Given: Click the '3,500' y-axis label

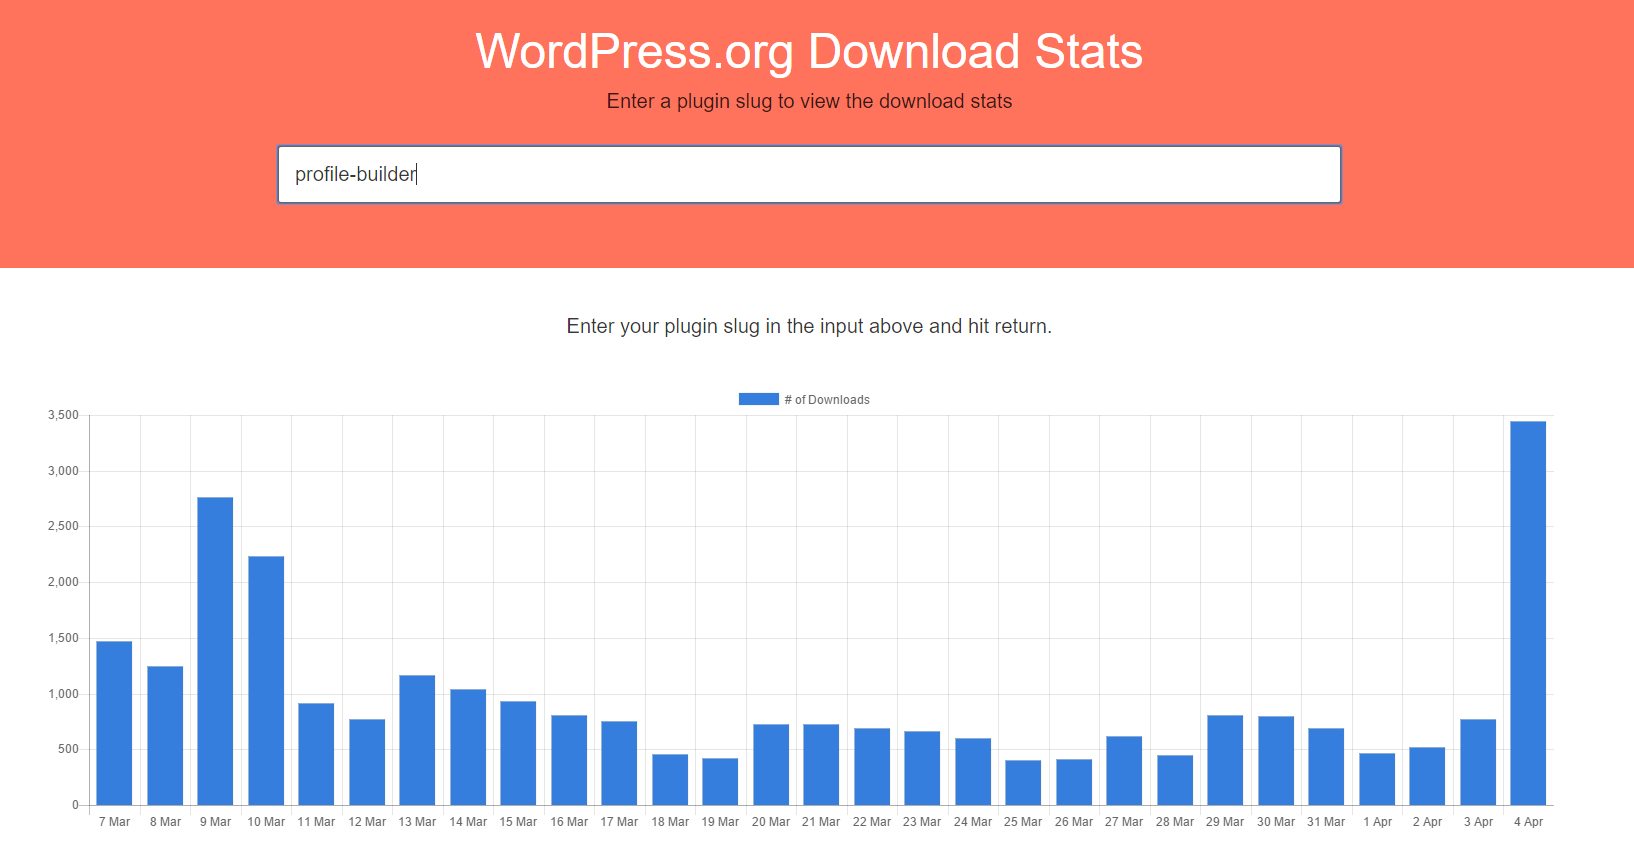Looking at the screenshot, I should (63, 415).
